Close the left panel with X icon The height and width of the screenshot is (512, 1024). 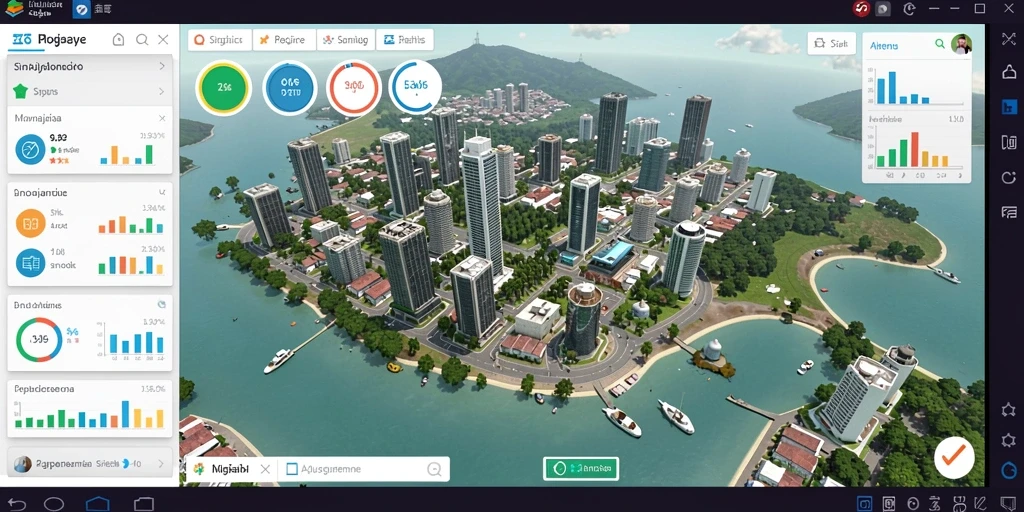coord(163,40)
